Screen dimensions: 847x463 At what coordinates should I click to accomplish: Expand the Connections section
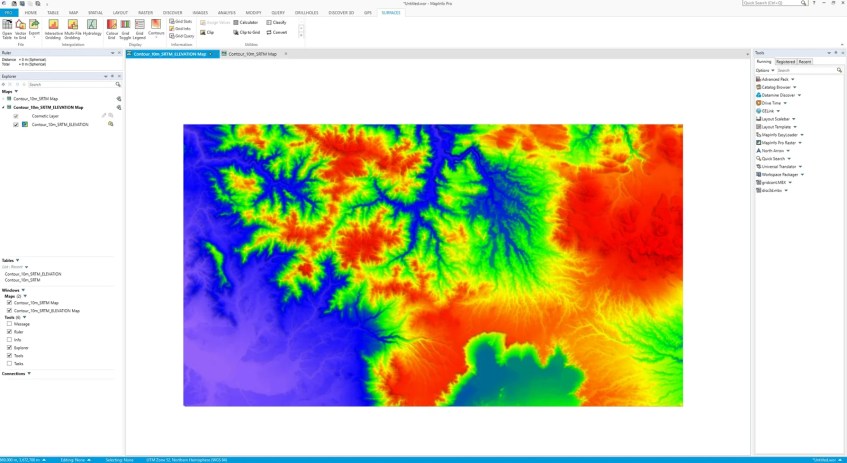29,373
